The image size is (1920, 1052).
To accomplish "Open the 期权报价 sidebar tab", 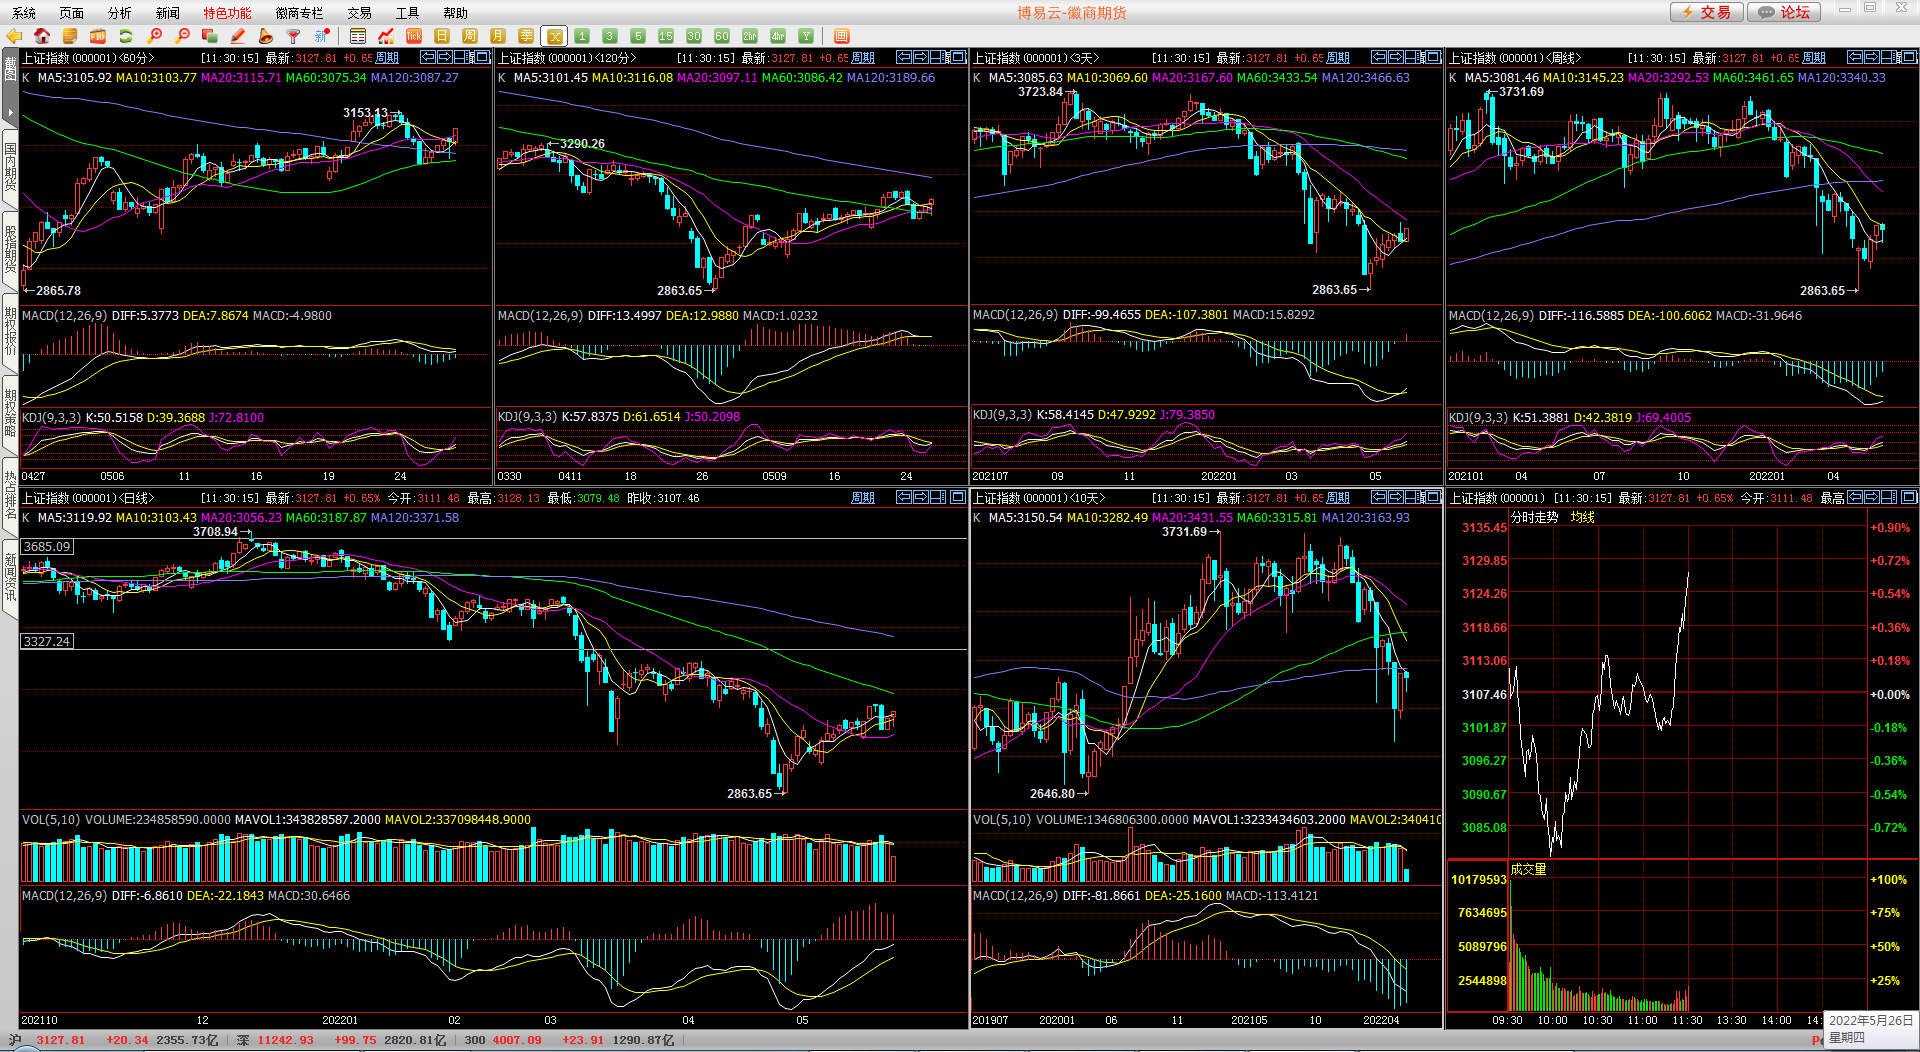I will [x=10, y=330].
